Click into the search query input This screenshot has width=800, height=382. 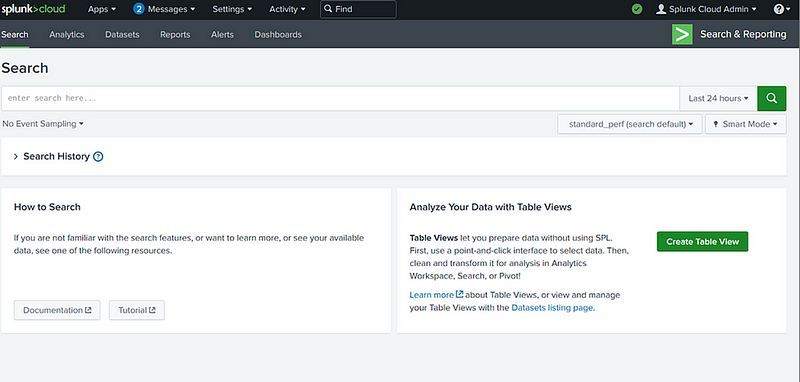(340, 98)
